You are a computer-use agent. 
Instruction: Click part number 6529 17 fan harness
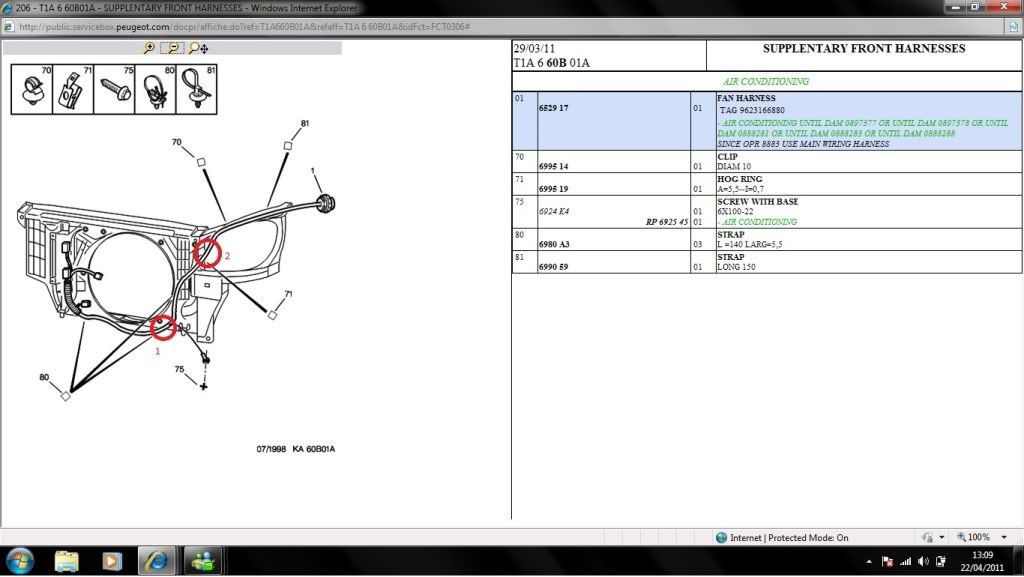click(553, 107)
